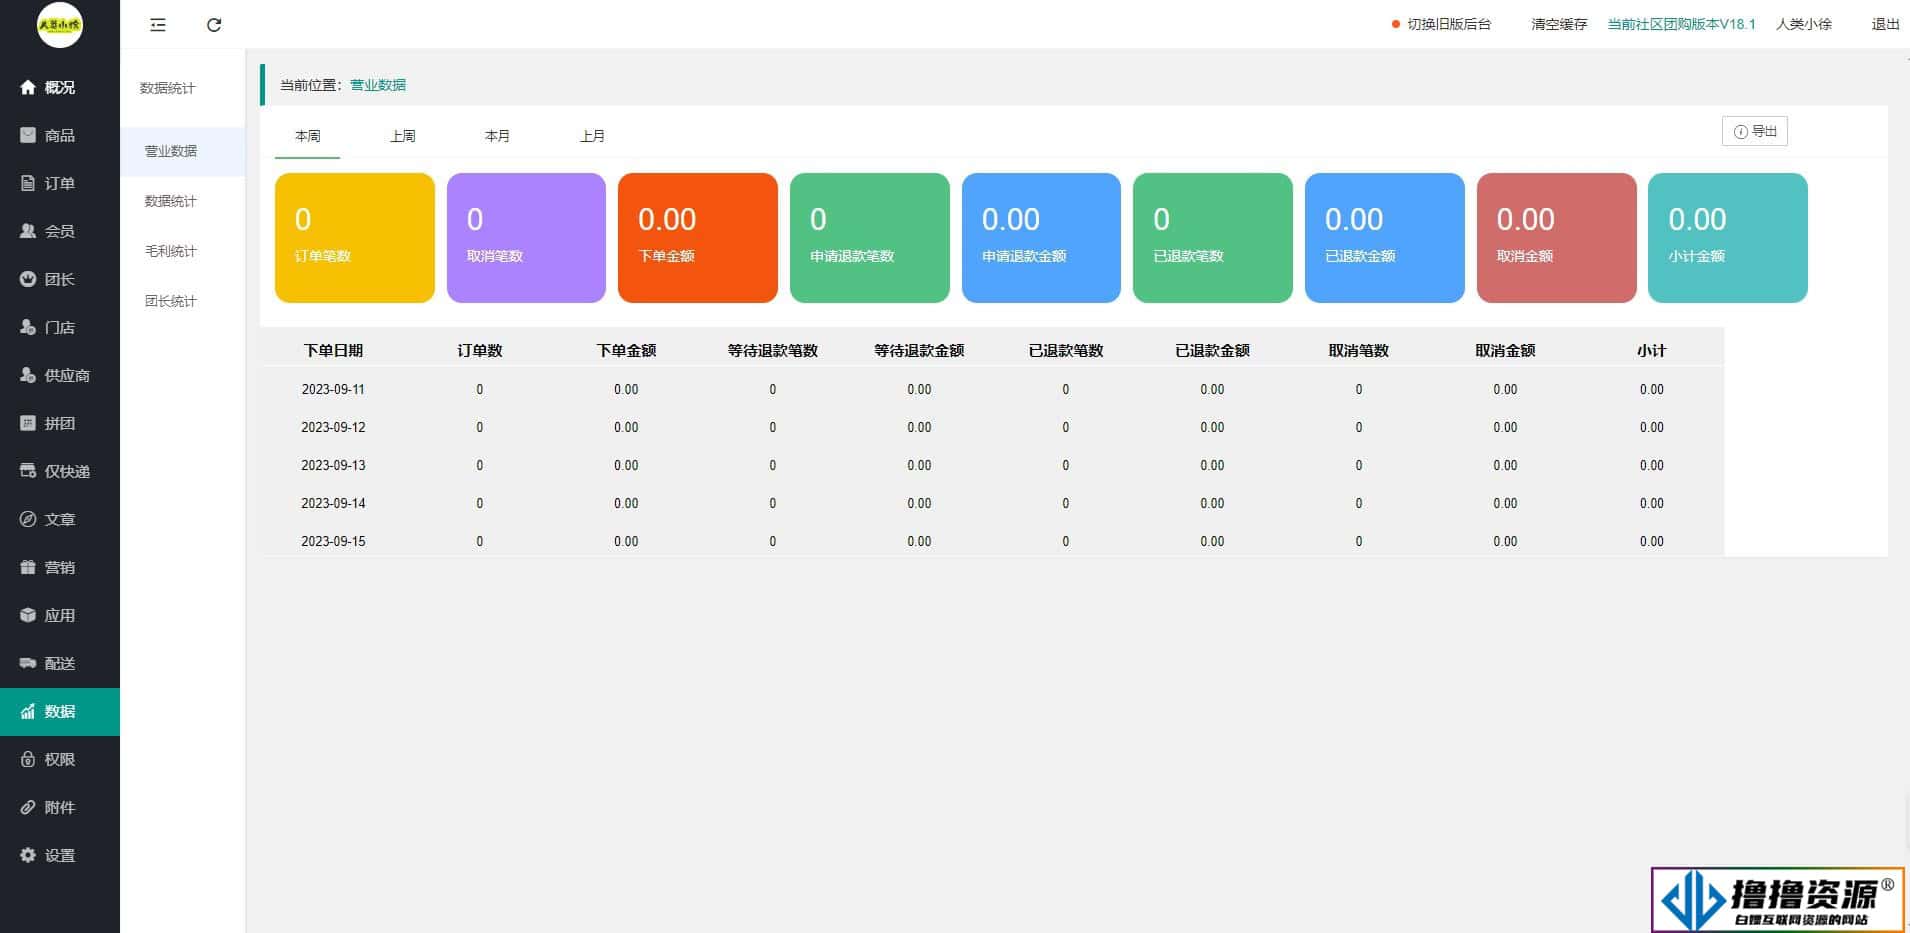Click the 人类小徐 username

[1804, 24]
